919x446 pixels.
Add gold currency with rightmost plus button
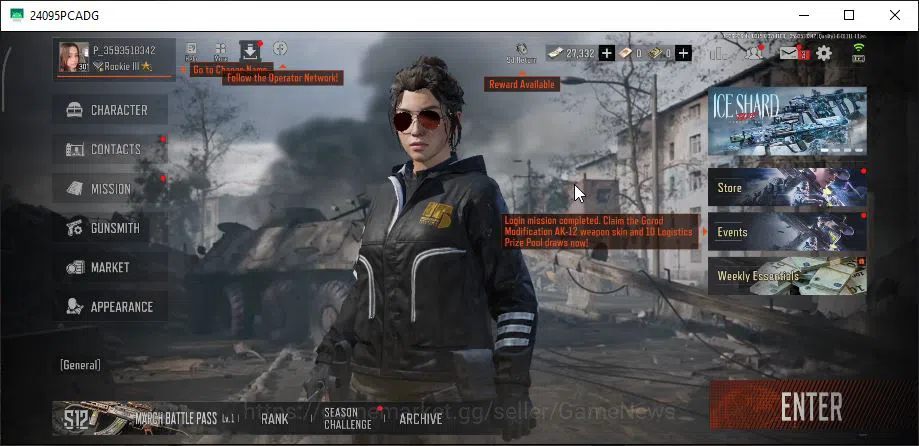click(683, 53)
